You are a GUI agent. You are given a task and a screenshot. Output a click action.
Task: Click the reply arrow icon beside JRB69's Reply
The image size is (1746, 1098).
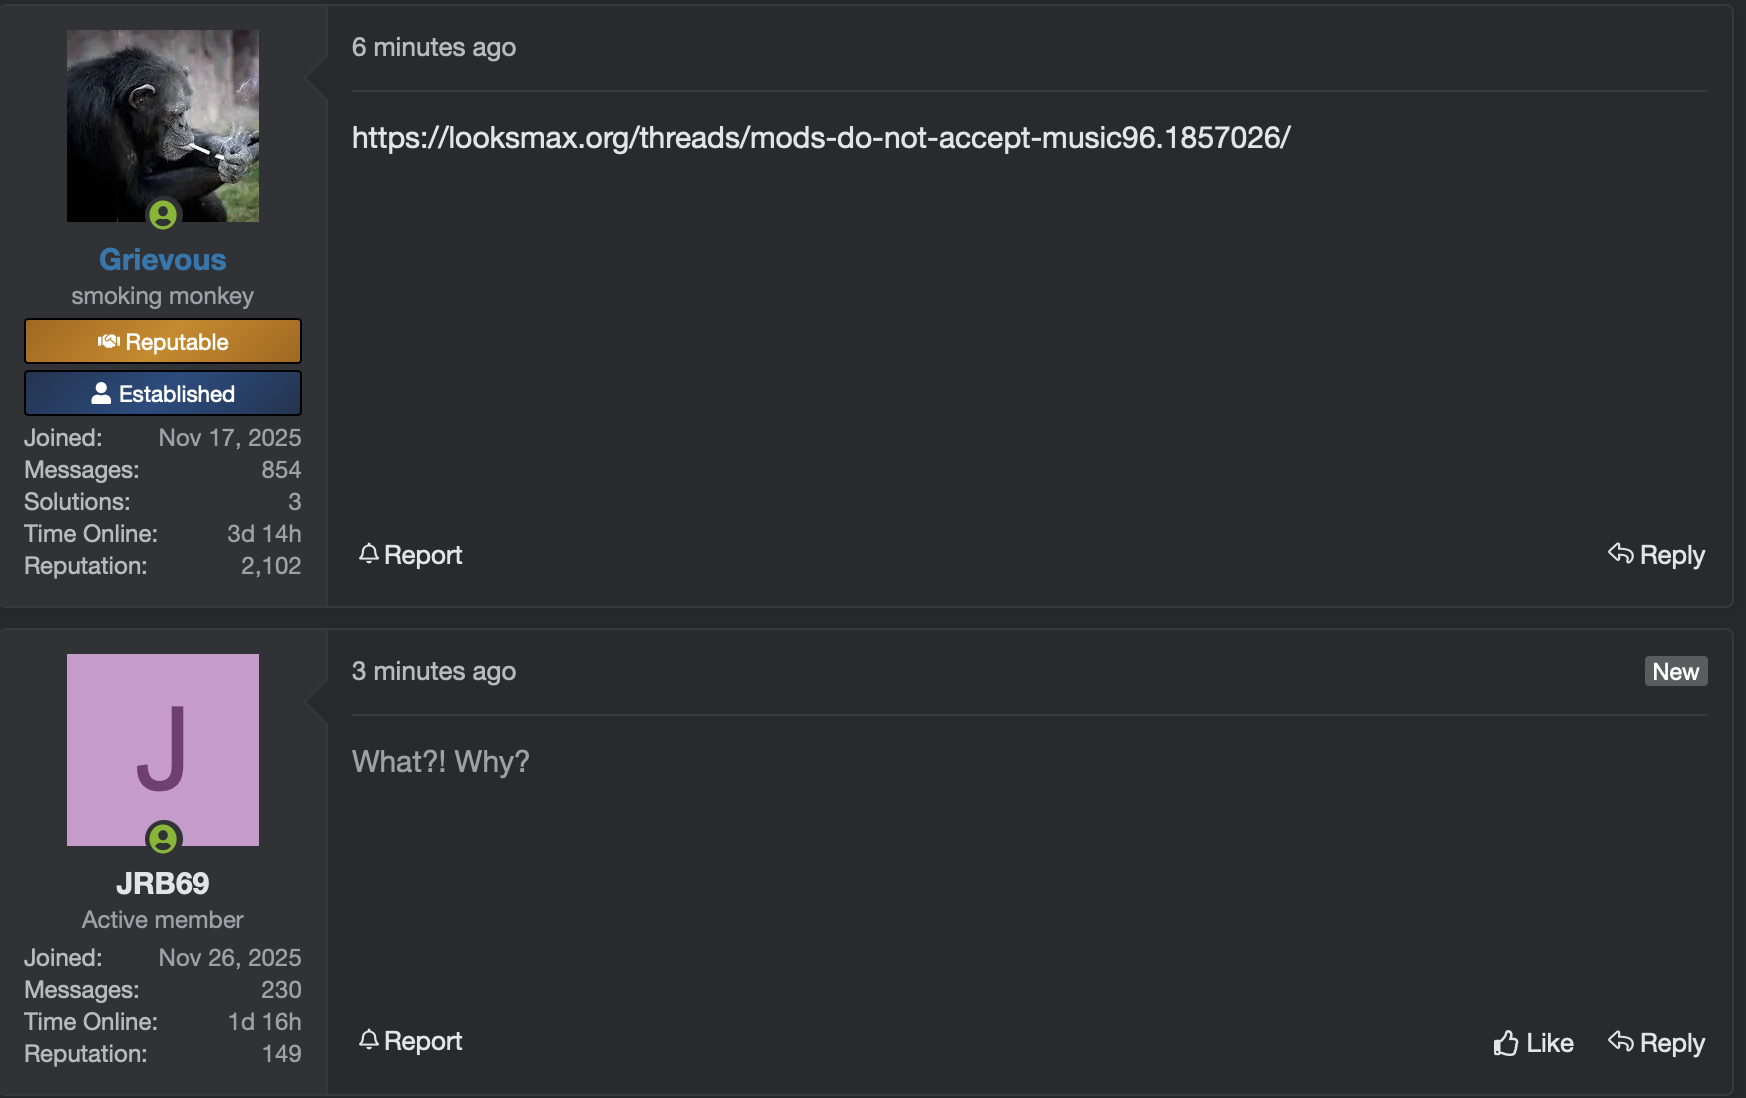(1622, 1042)
